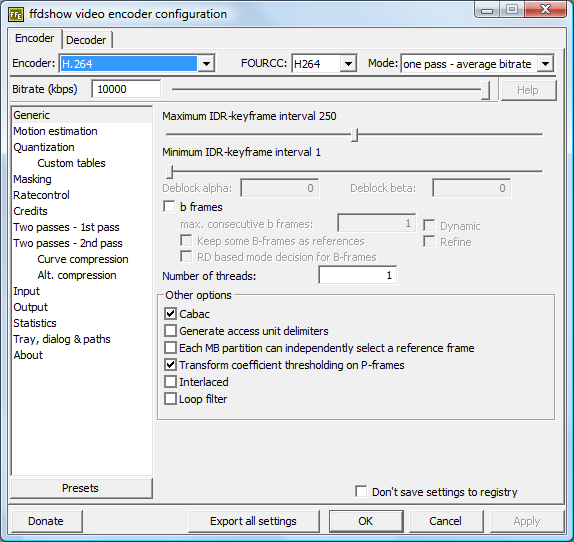Screen dimensions: 574x542
Task: Open the Quantization page
Action: pos(44,147)
